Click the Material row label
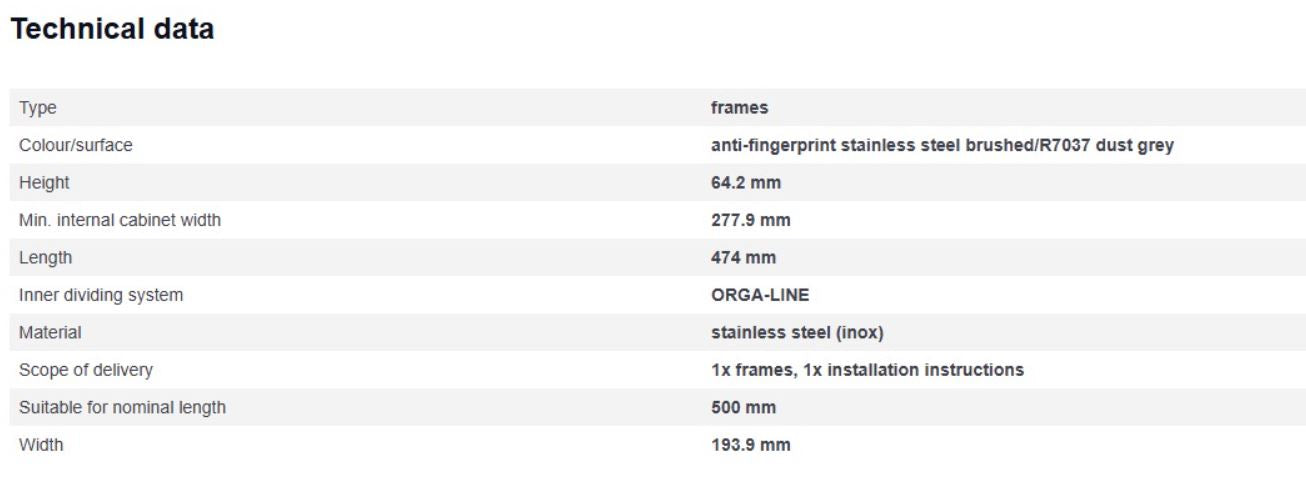 click(51, 332)
